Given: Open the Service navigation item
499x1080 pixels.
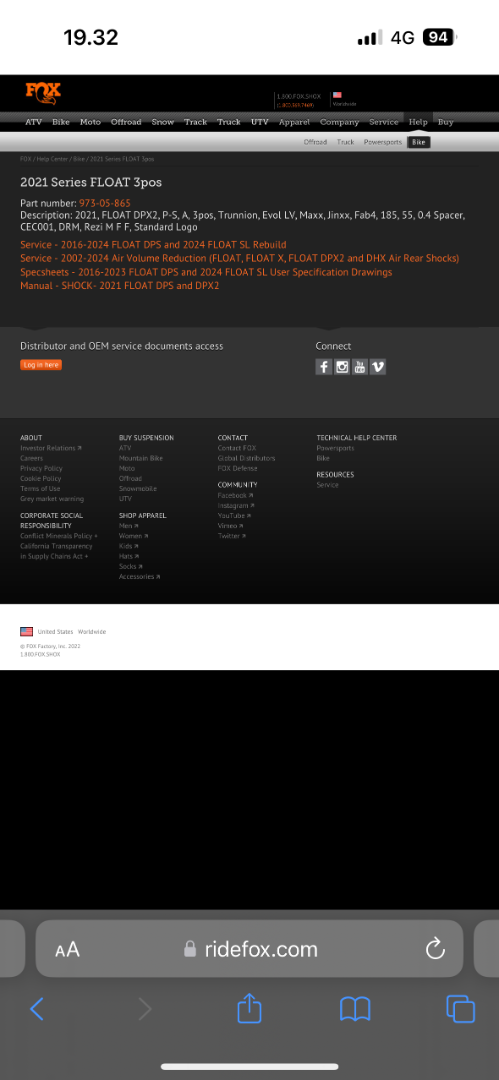Looking at the screenshot, I should pyautogui.click(x=384, y=122).
